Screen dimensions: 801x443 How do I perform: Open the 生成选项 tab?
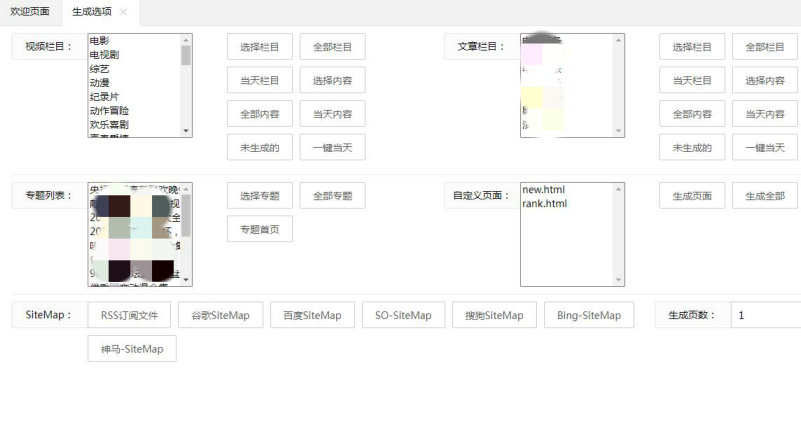pos(92,12)
